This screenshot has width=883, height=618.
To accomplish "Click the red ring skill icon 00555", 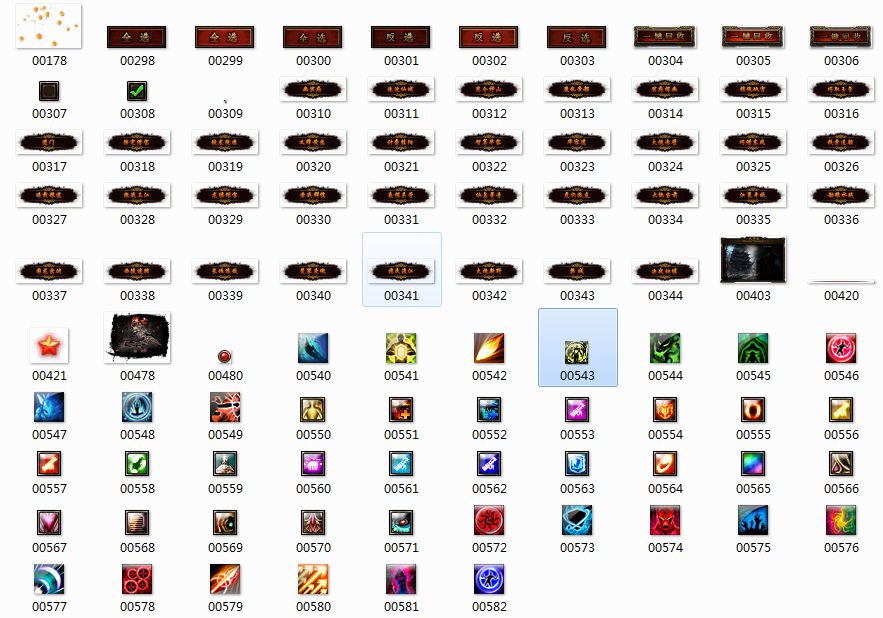I will (753, 409).
